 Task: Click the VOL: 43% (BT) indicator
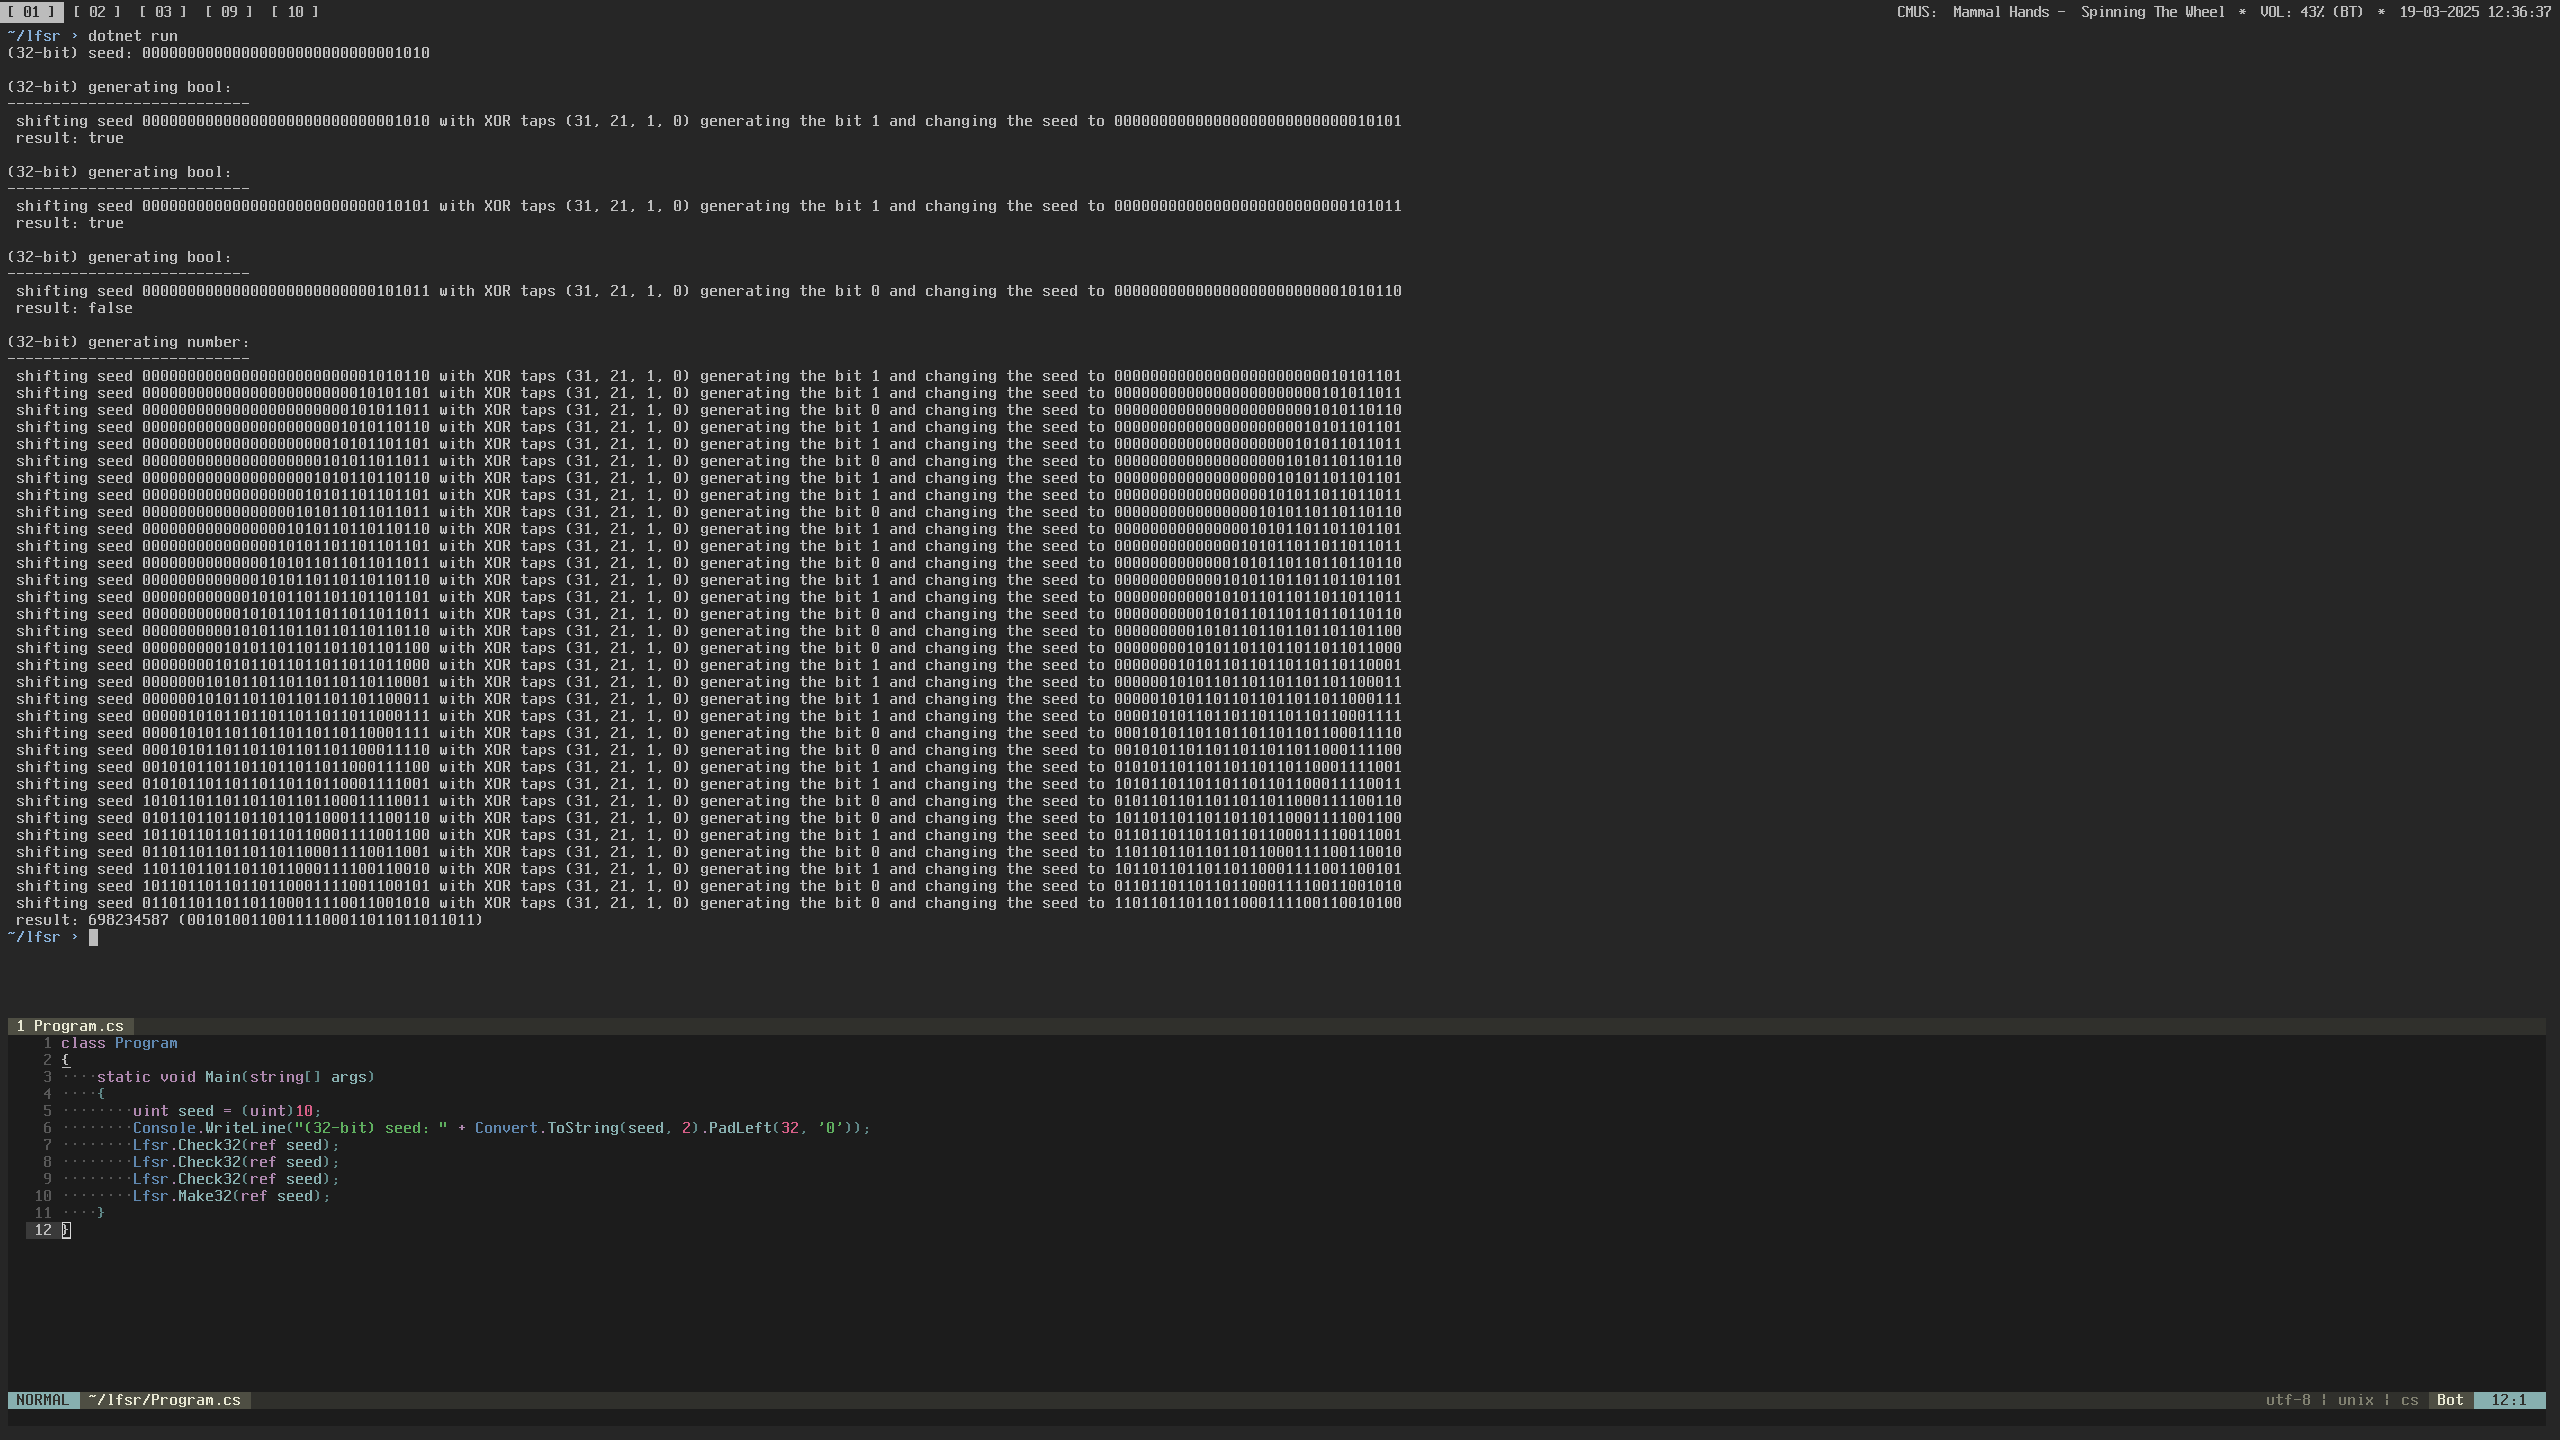(2314, 12)
